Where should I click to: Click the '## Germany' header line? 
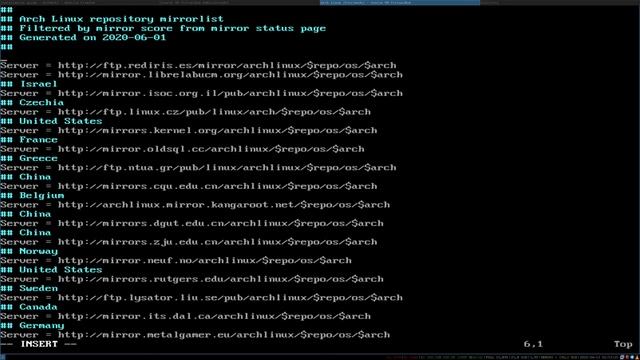[32, 326]
